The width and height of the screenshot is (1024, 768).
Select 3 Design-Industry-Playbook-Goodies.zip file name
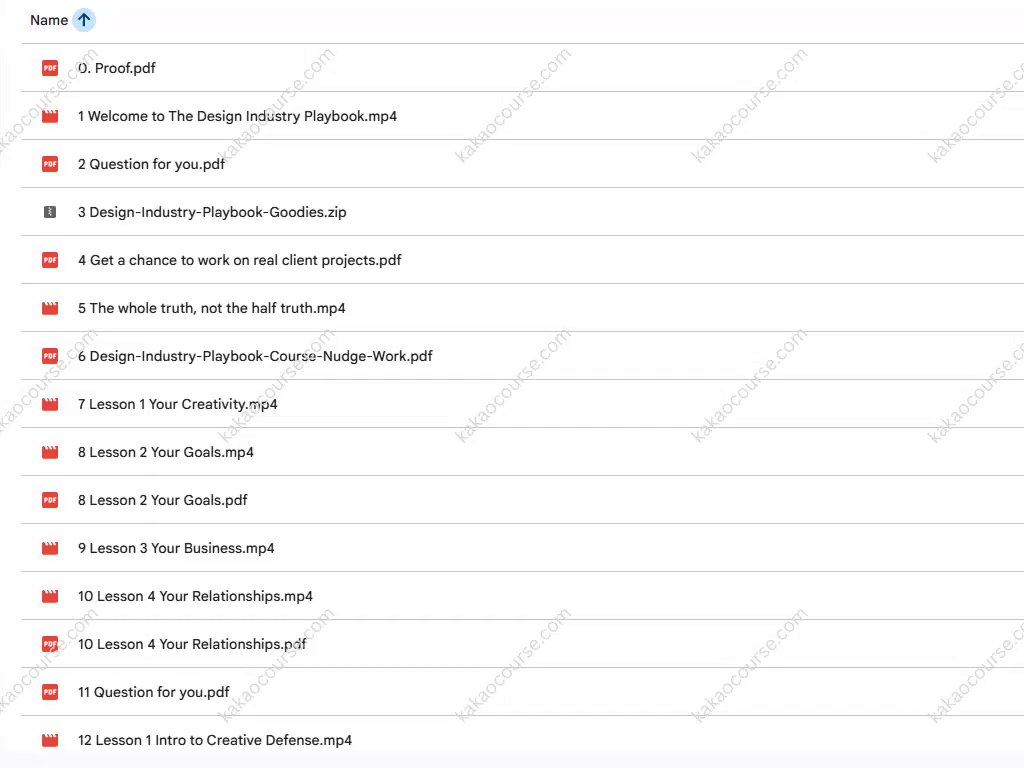(x=212, y=212)
